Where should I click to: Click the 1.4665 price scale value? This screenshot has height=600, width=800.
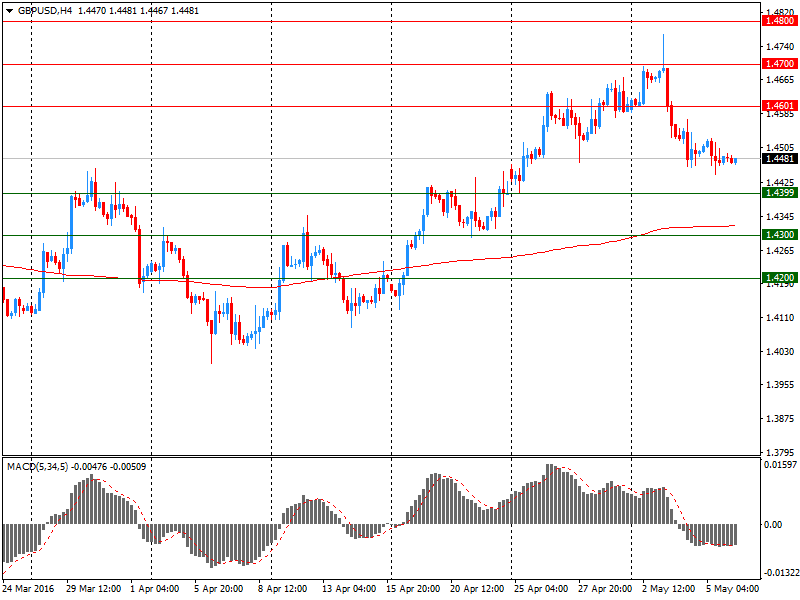780,80
